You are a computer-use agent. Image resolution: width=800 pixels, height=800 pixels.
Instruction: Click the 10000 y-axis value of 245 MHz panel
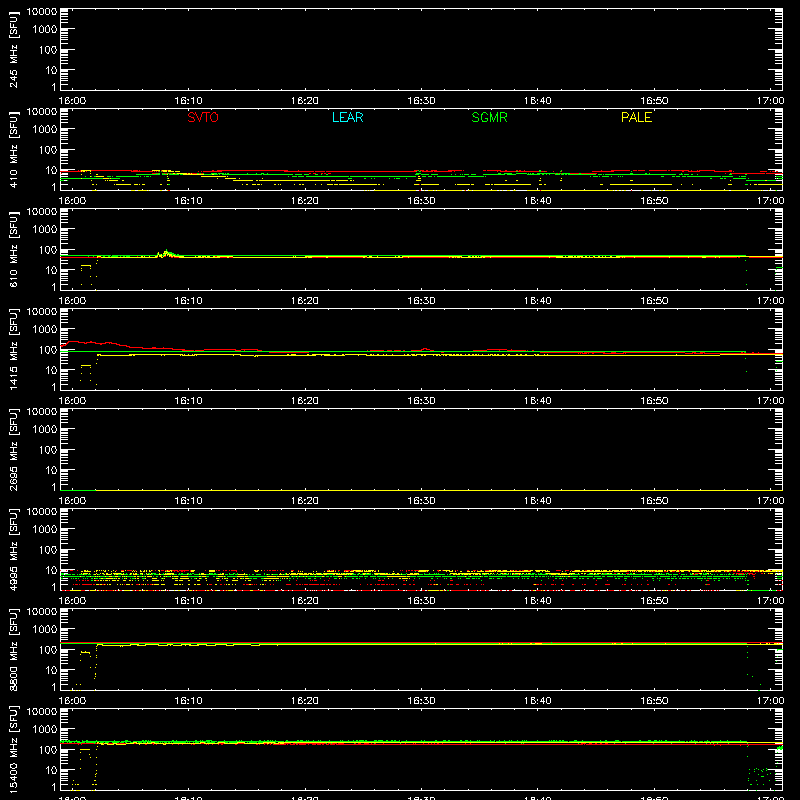(42, 12)
